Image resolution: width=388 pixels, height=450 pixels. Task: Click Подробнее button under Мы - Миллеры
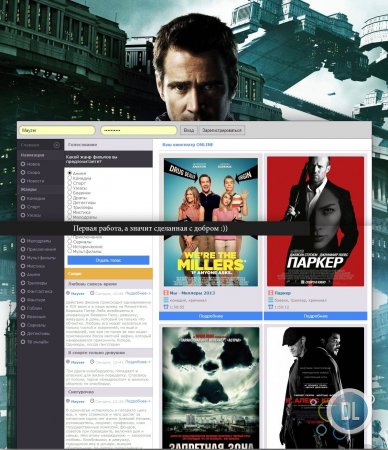click(211, 316)
